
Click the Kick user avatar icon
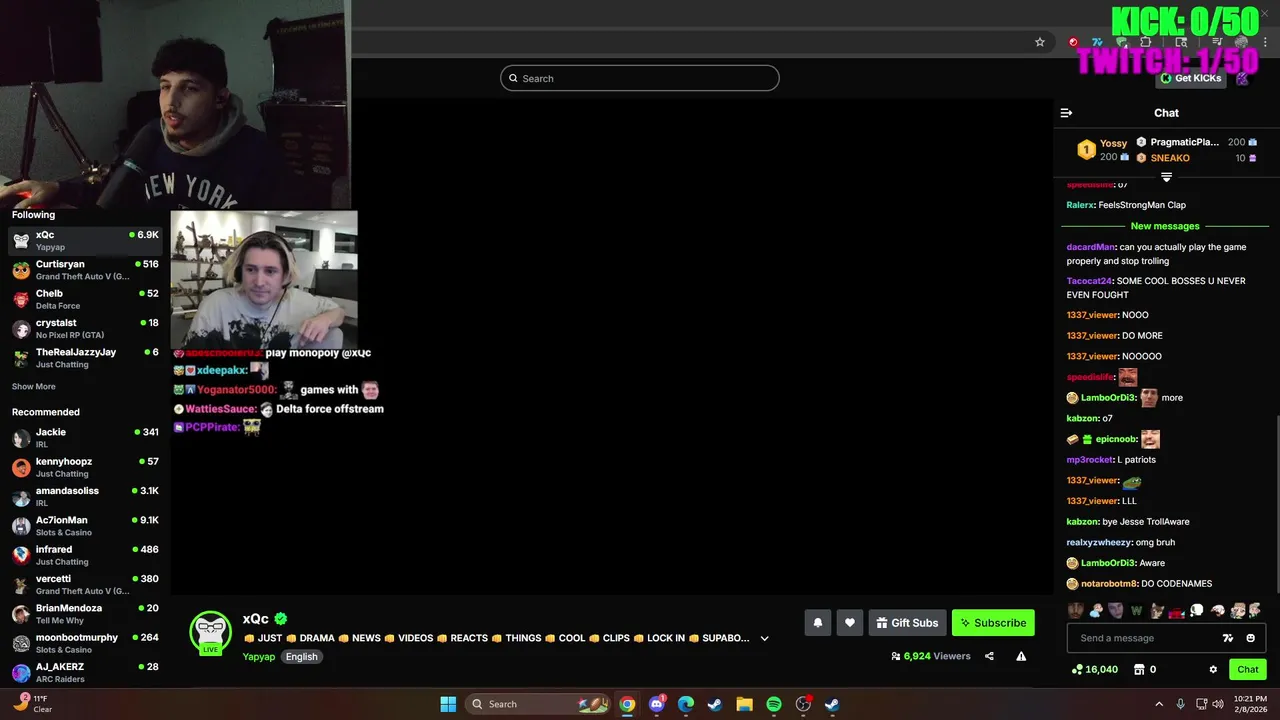pyautogui.click(x=1243, y=79)
